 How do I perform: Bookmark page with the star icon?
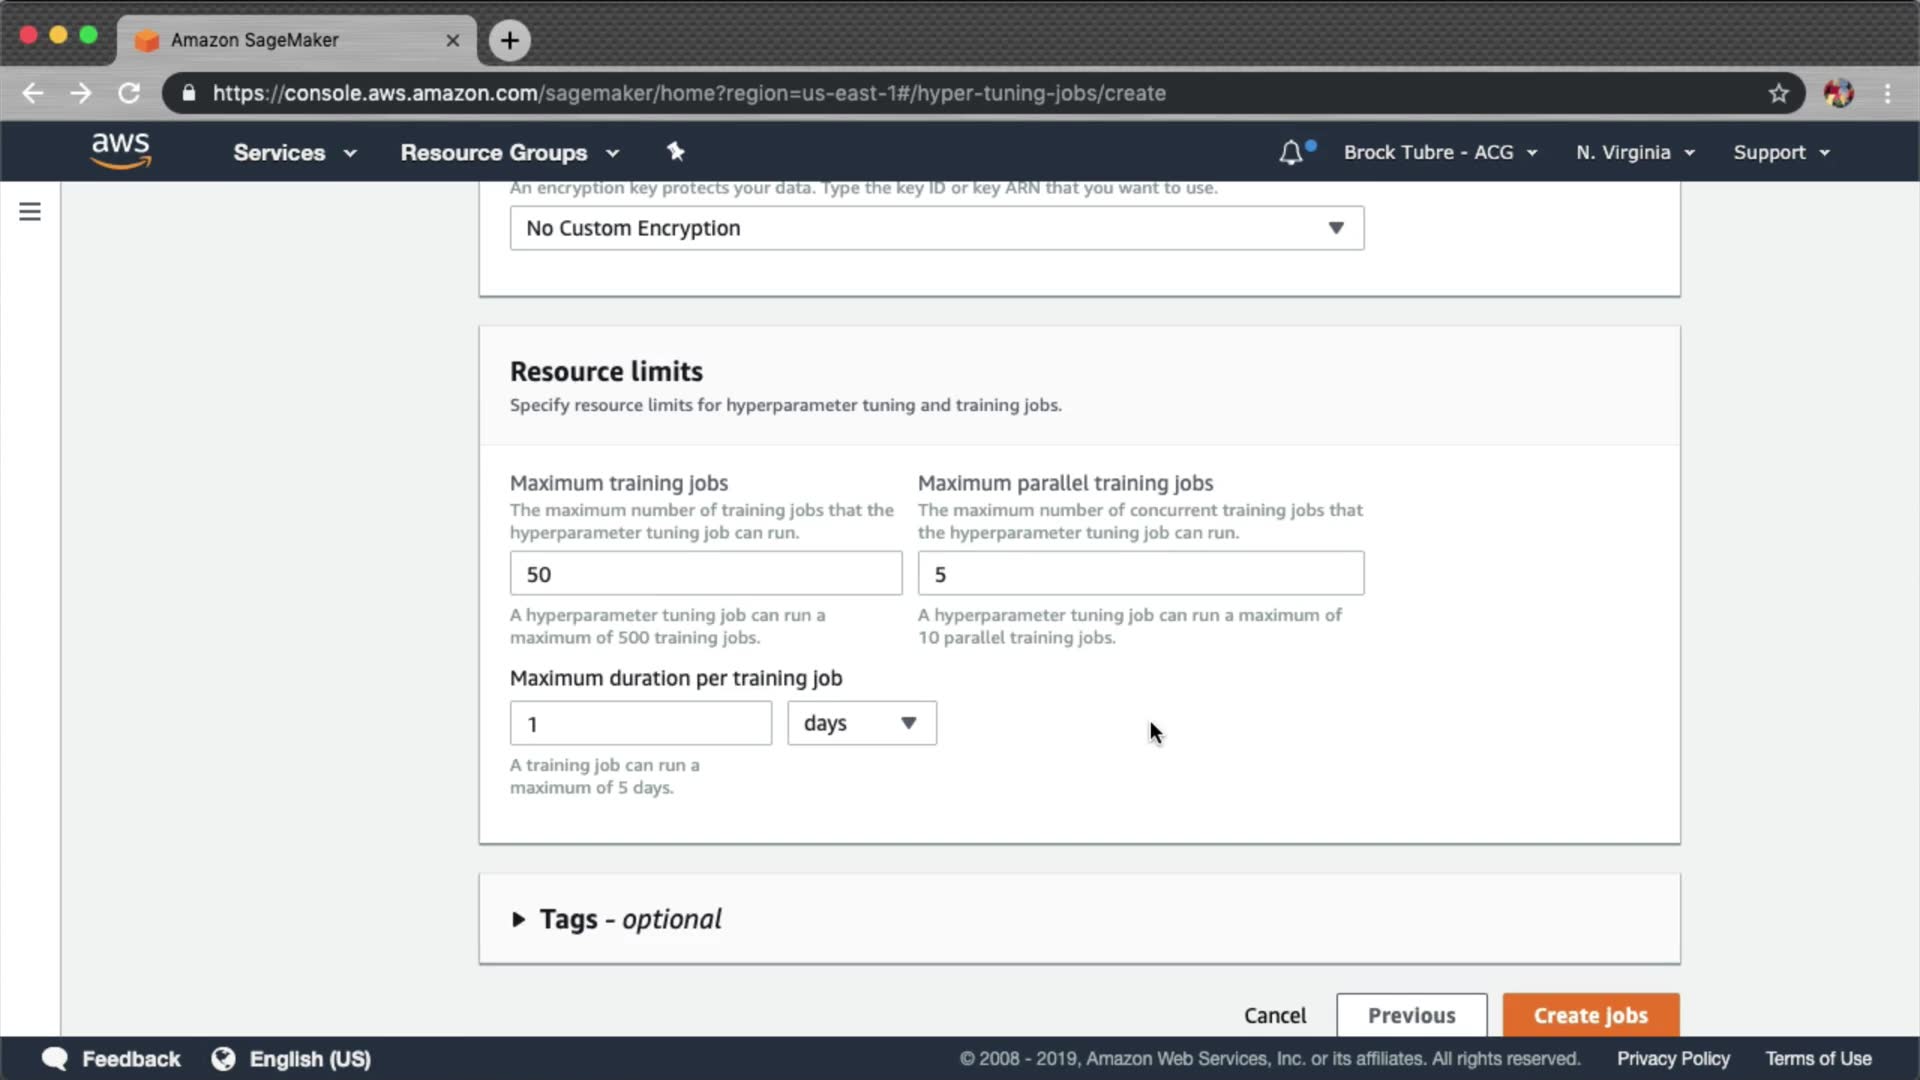coord(1778,93)
